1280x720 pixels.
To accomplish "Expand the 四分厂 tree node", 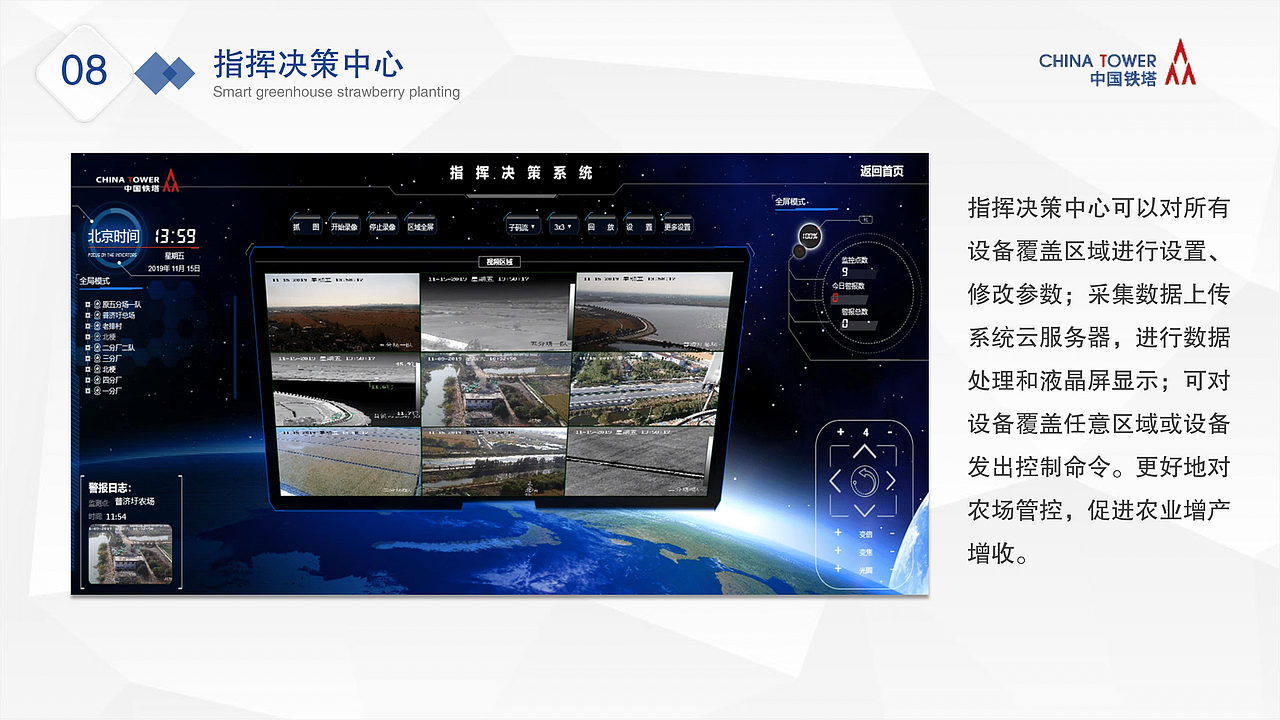I will click(x=88, y=380).
